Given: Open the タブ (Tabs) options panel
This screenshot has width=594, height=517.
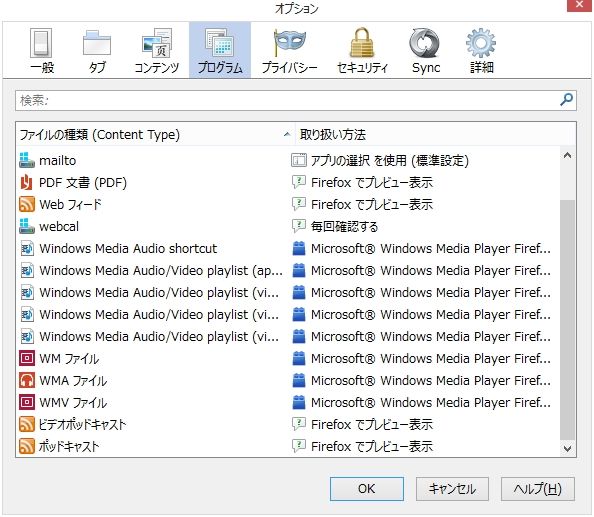Looking at the screenshot, I should (x=97, y=51).
